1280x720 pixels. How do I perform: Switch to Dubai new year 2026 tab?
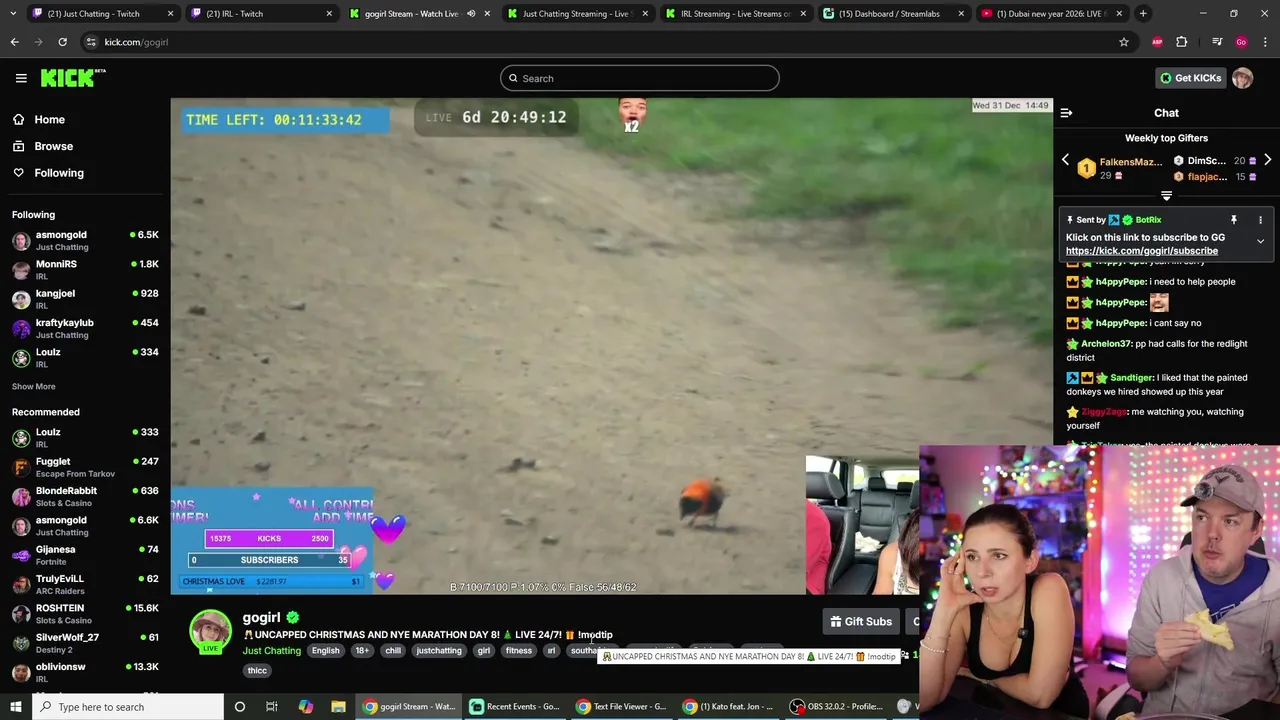[1050, 14]
